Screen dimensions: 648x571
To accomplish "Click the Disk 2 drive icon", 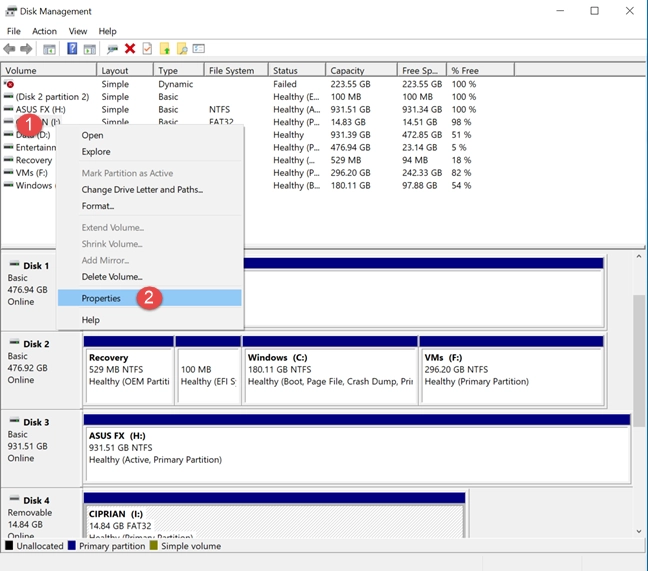I will click(14, 342).
